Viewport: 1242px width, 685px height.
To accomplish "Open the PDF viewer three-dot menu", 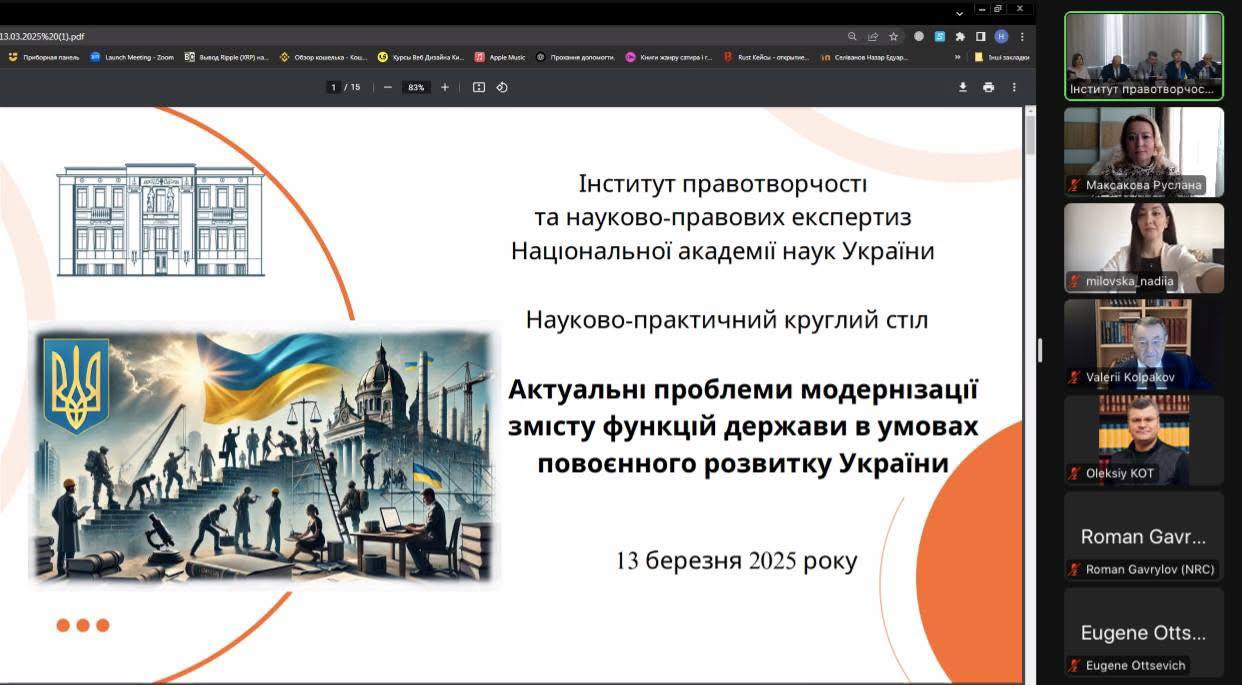I will pyautogui.click(x=1014, y=87).
